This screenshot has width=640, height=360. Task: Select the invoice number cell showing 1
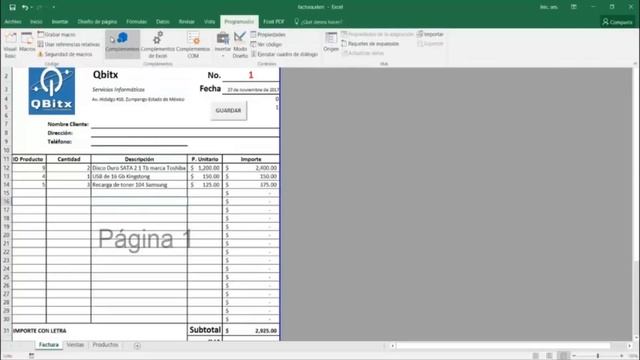[251, 75]
